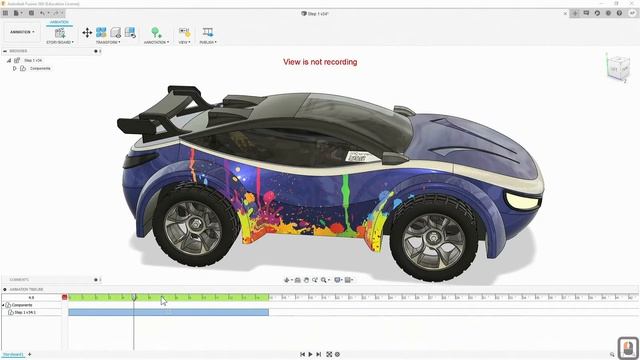Click the Undo arrow

point(43,13)
